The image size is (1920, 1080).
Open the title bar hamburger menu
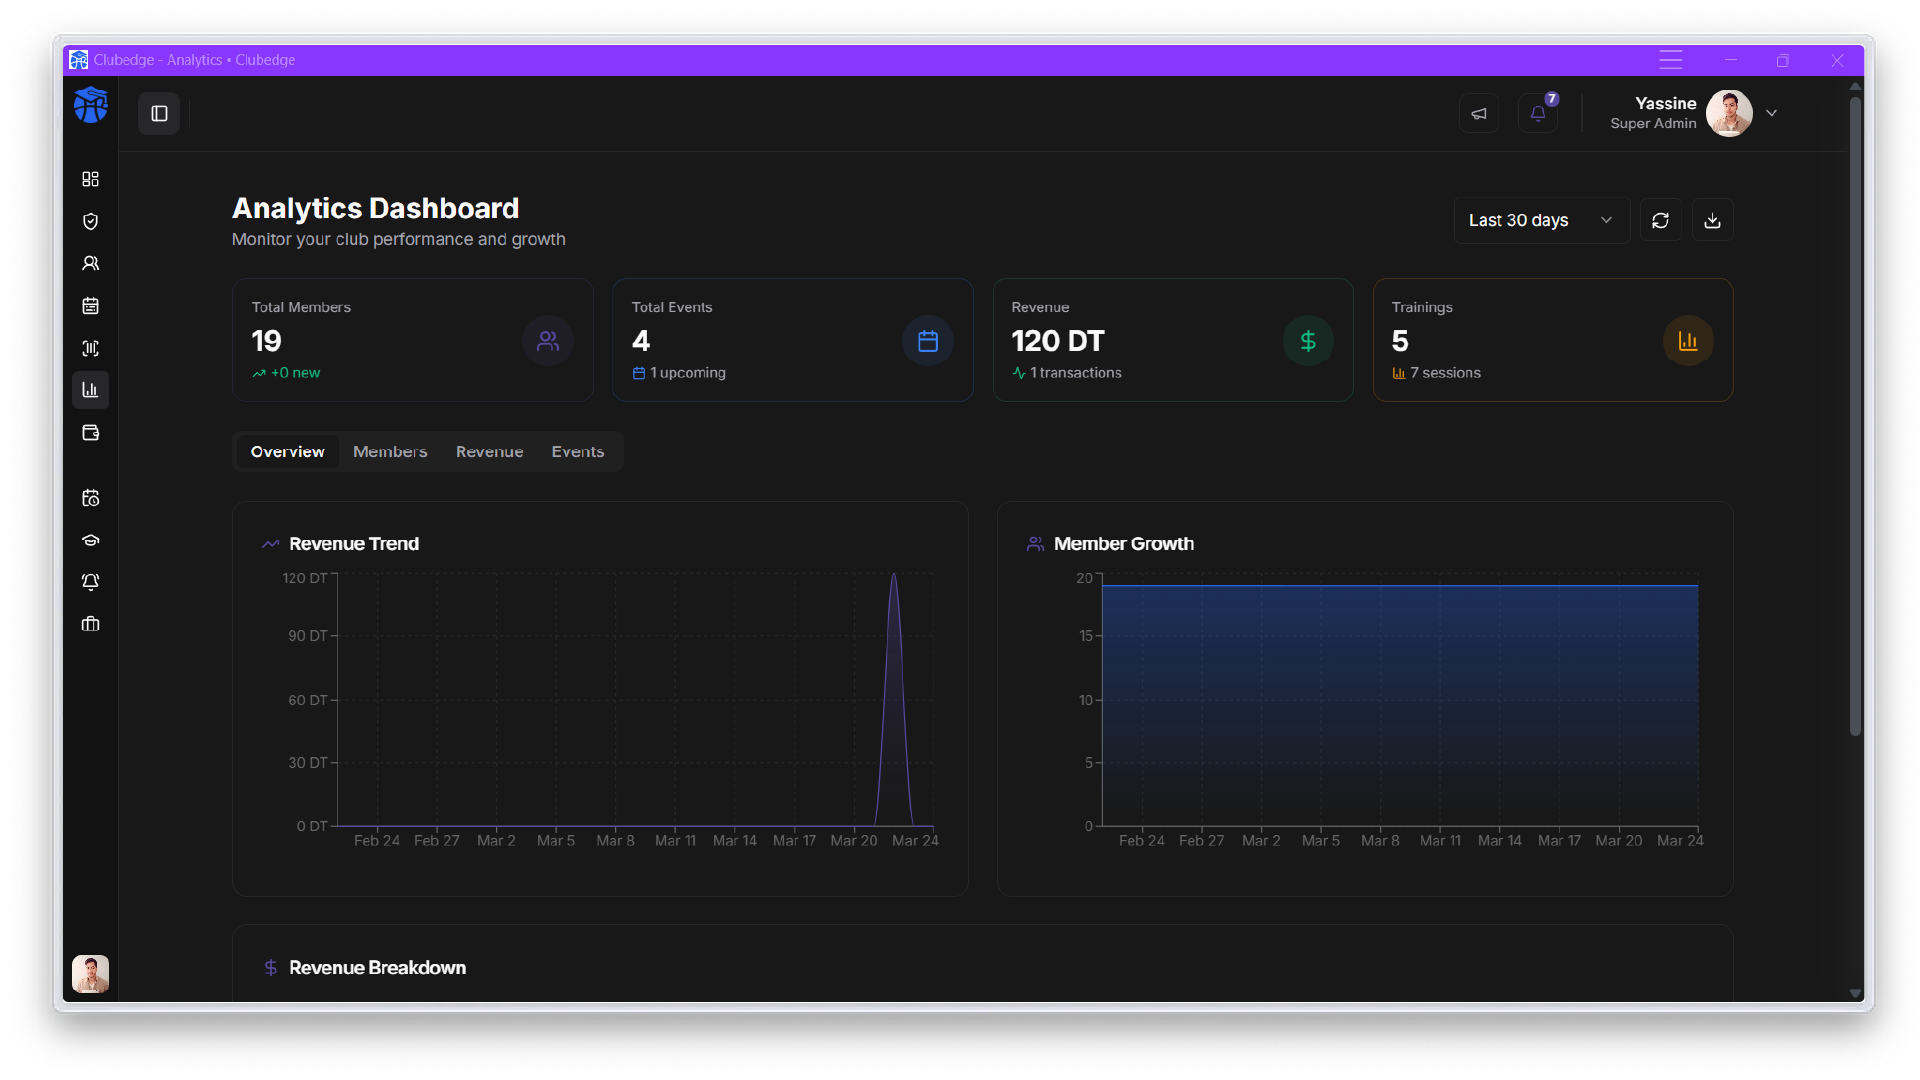click(1671, 60)
